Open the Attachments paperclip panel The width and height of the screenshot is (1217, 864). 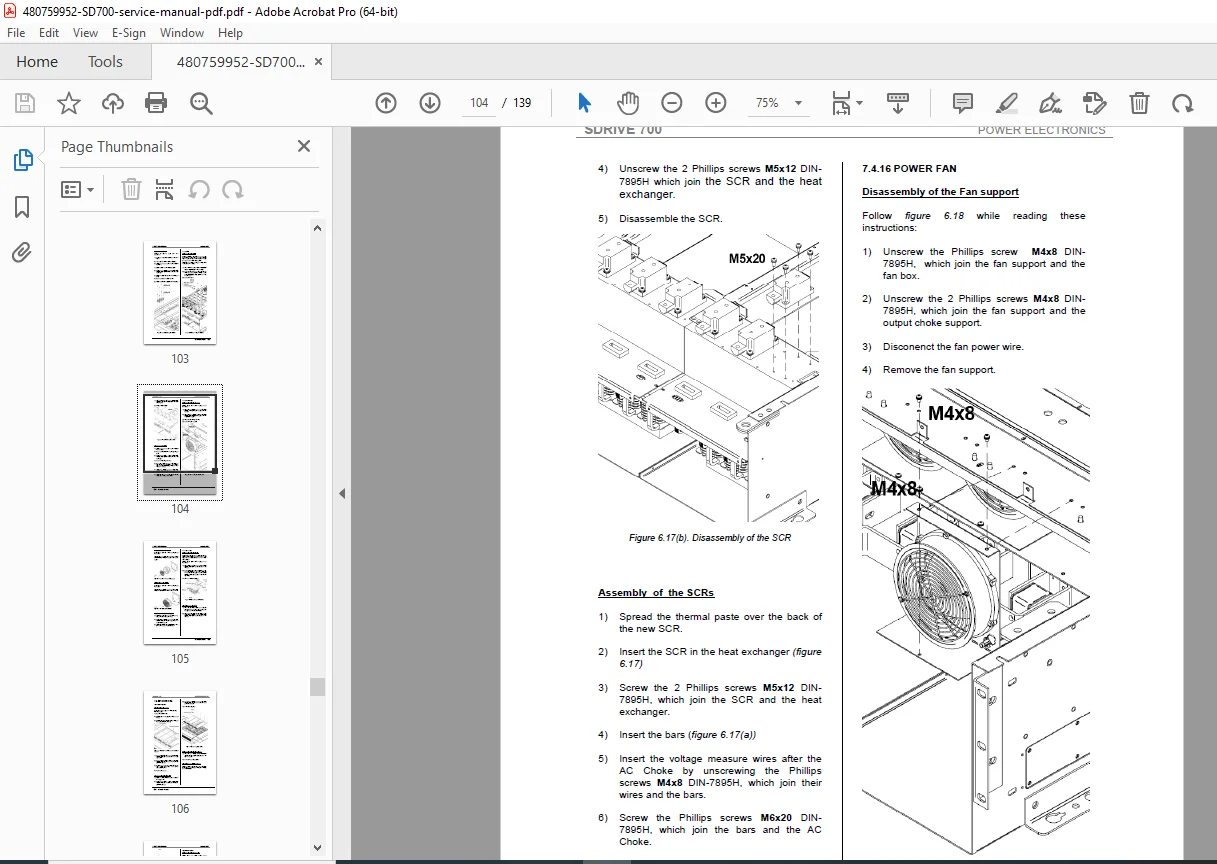(22, 252)
